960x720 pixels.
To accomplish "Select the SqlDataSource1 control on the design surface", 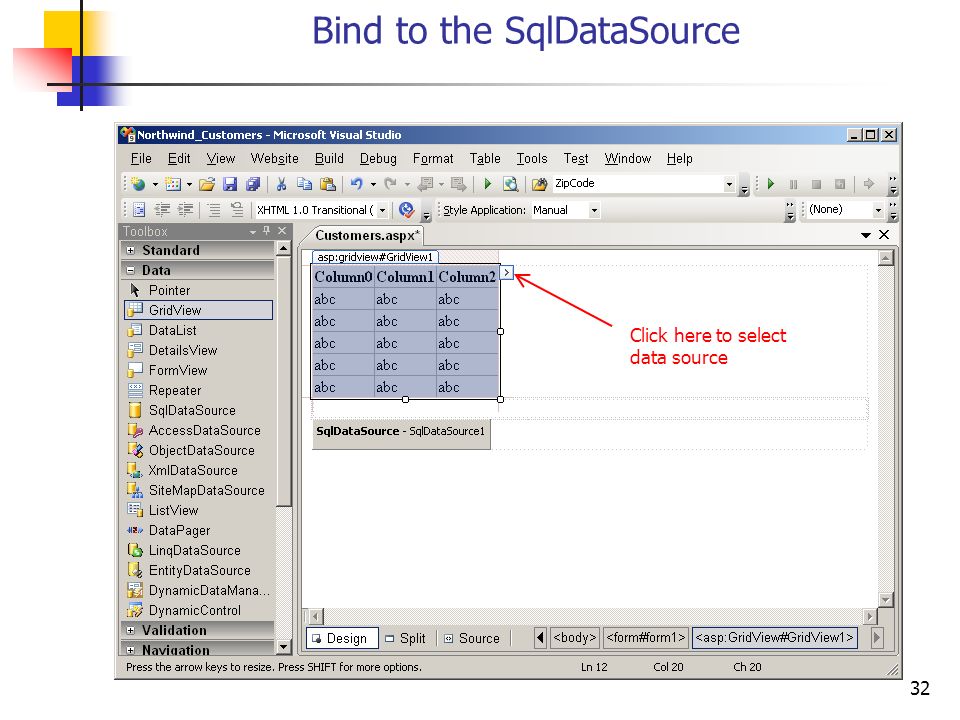I will click(x=401, y=434).
